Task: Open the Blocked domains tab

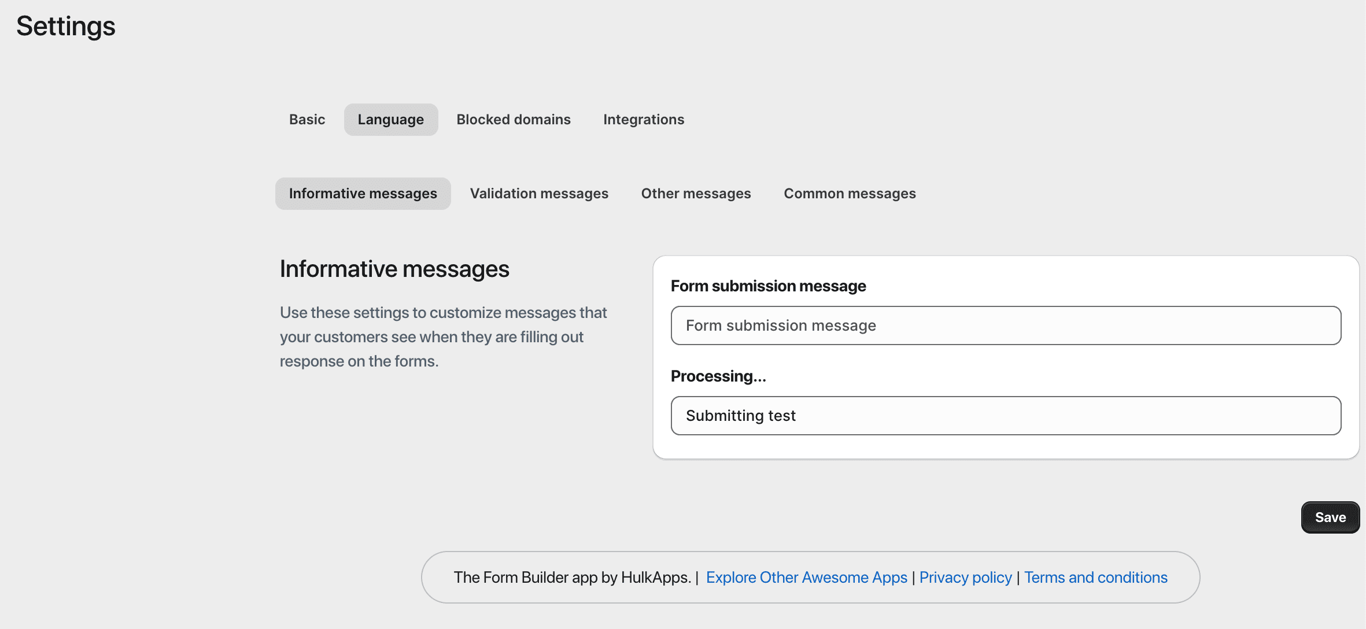Action: [x=513, y=119]
